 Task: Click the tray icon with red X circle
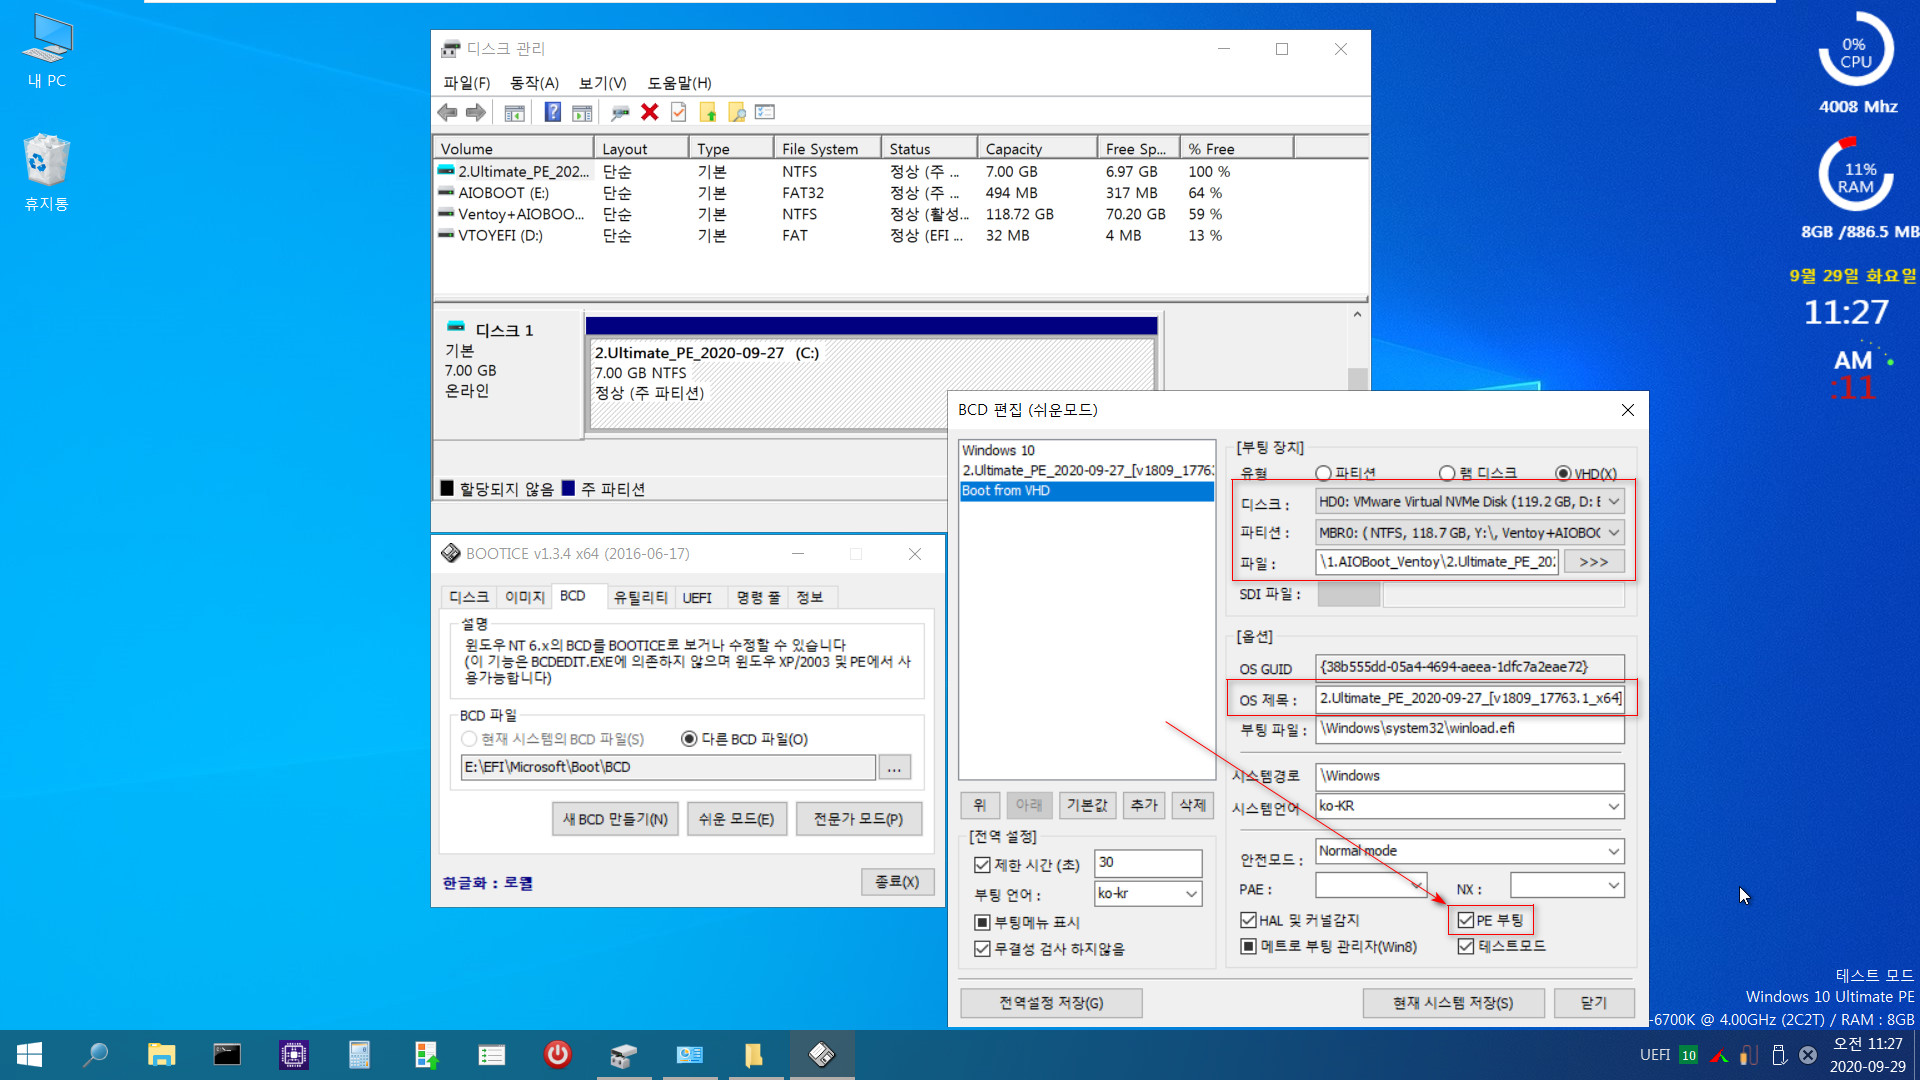click(1808, 1055)
